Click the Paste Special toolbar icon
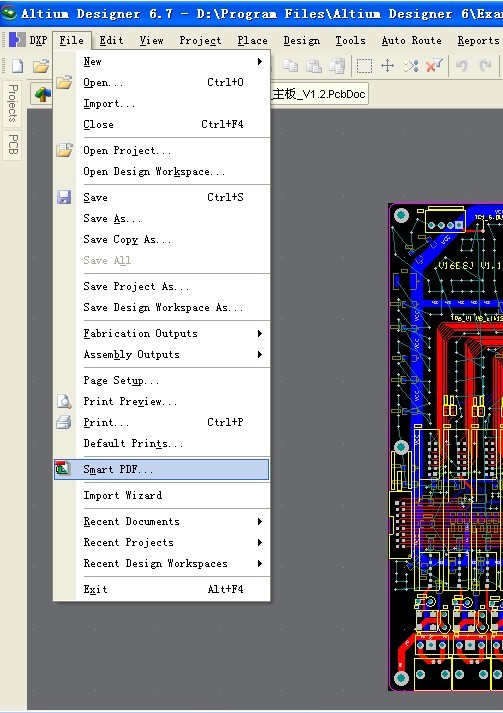This screenshot has width=503, height=713. (x=337, y=66)
